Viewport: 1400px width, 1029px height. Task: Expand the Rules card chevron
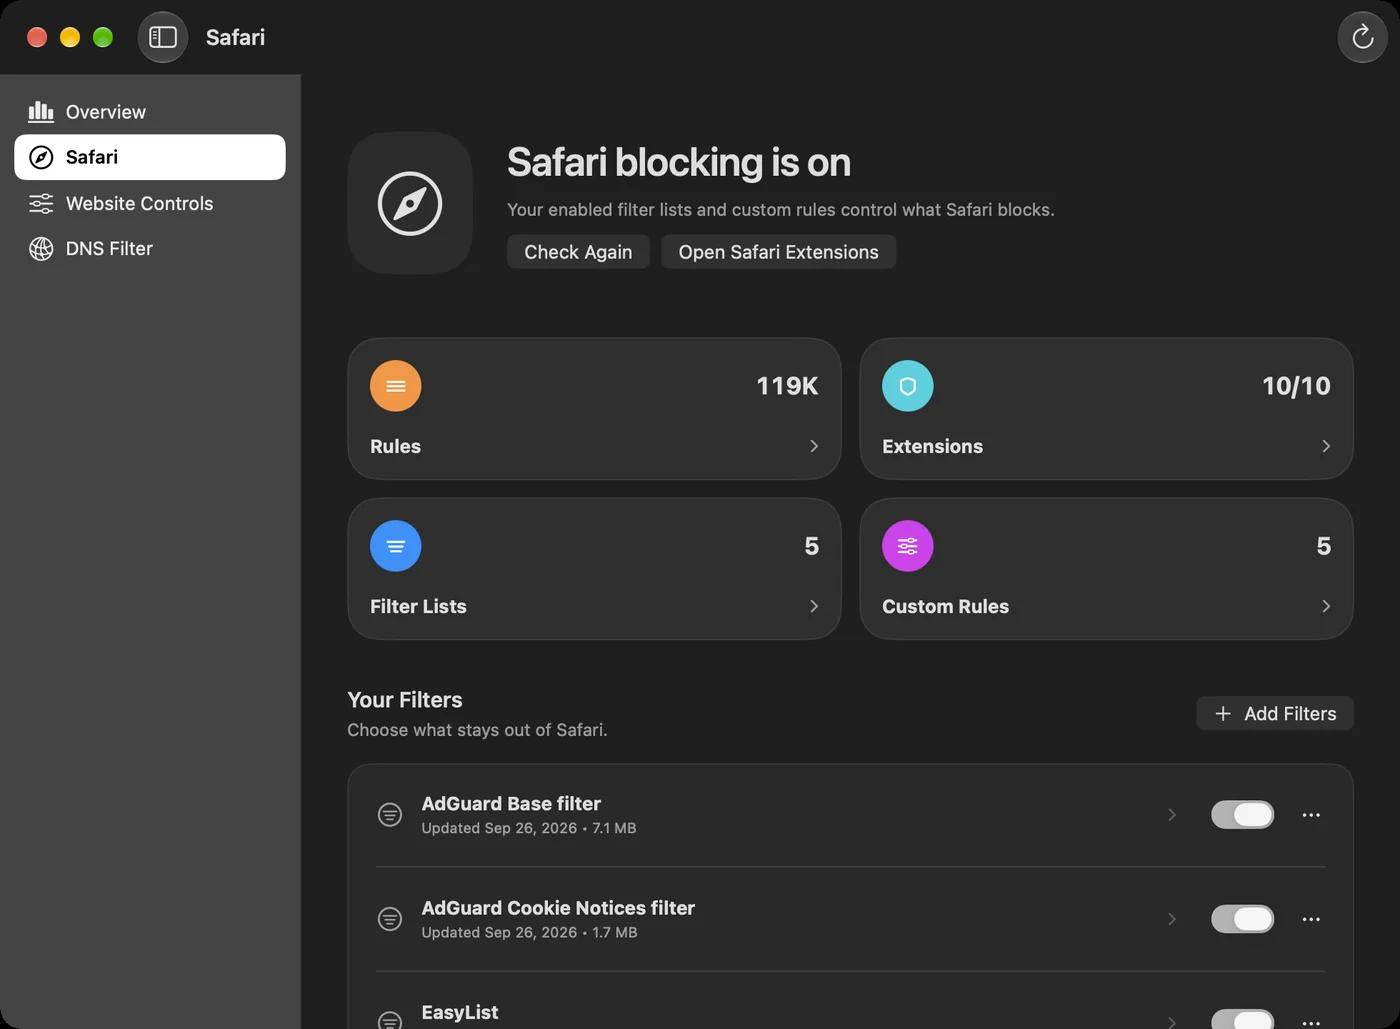814,446
